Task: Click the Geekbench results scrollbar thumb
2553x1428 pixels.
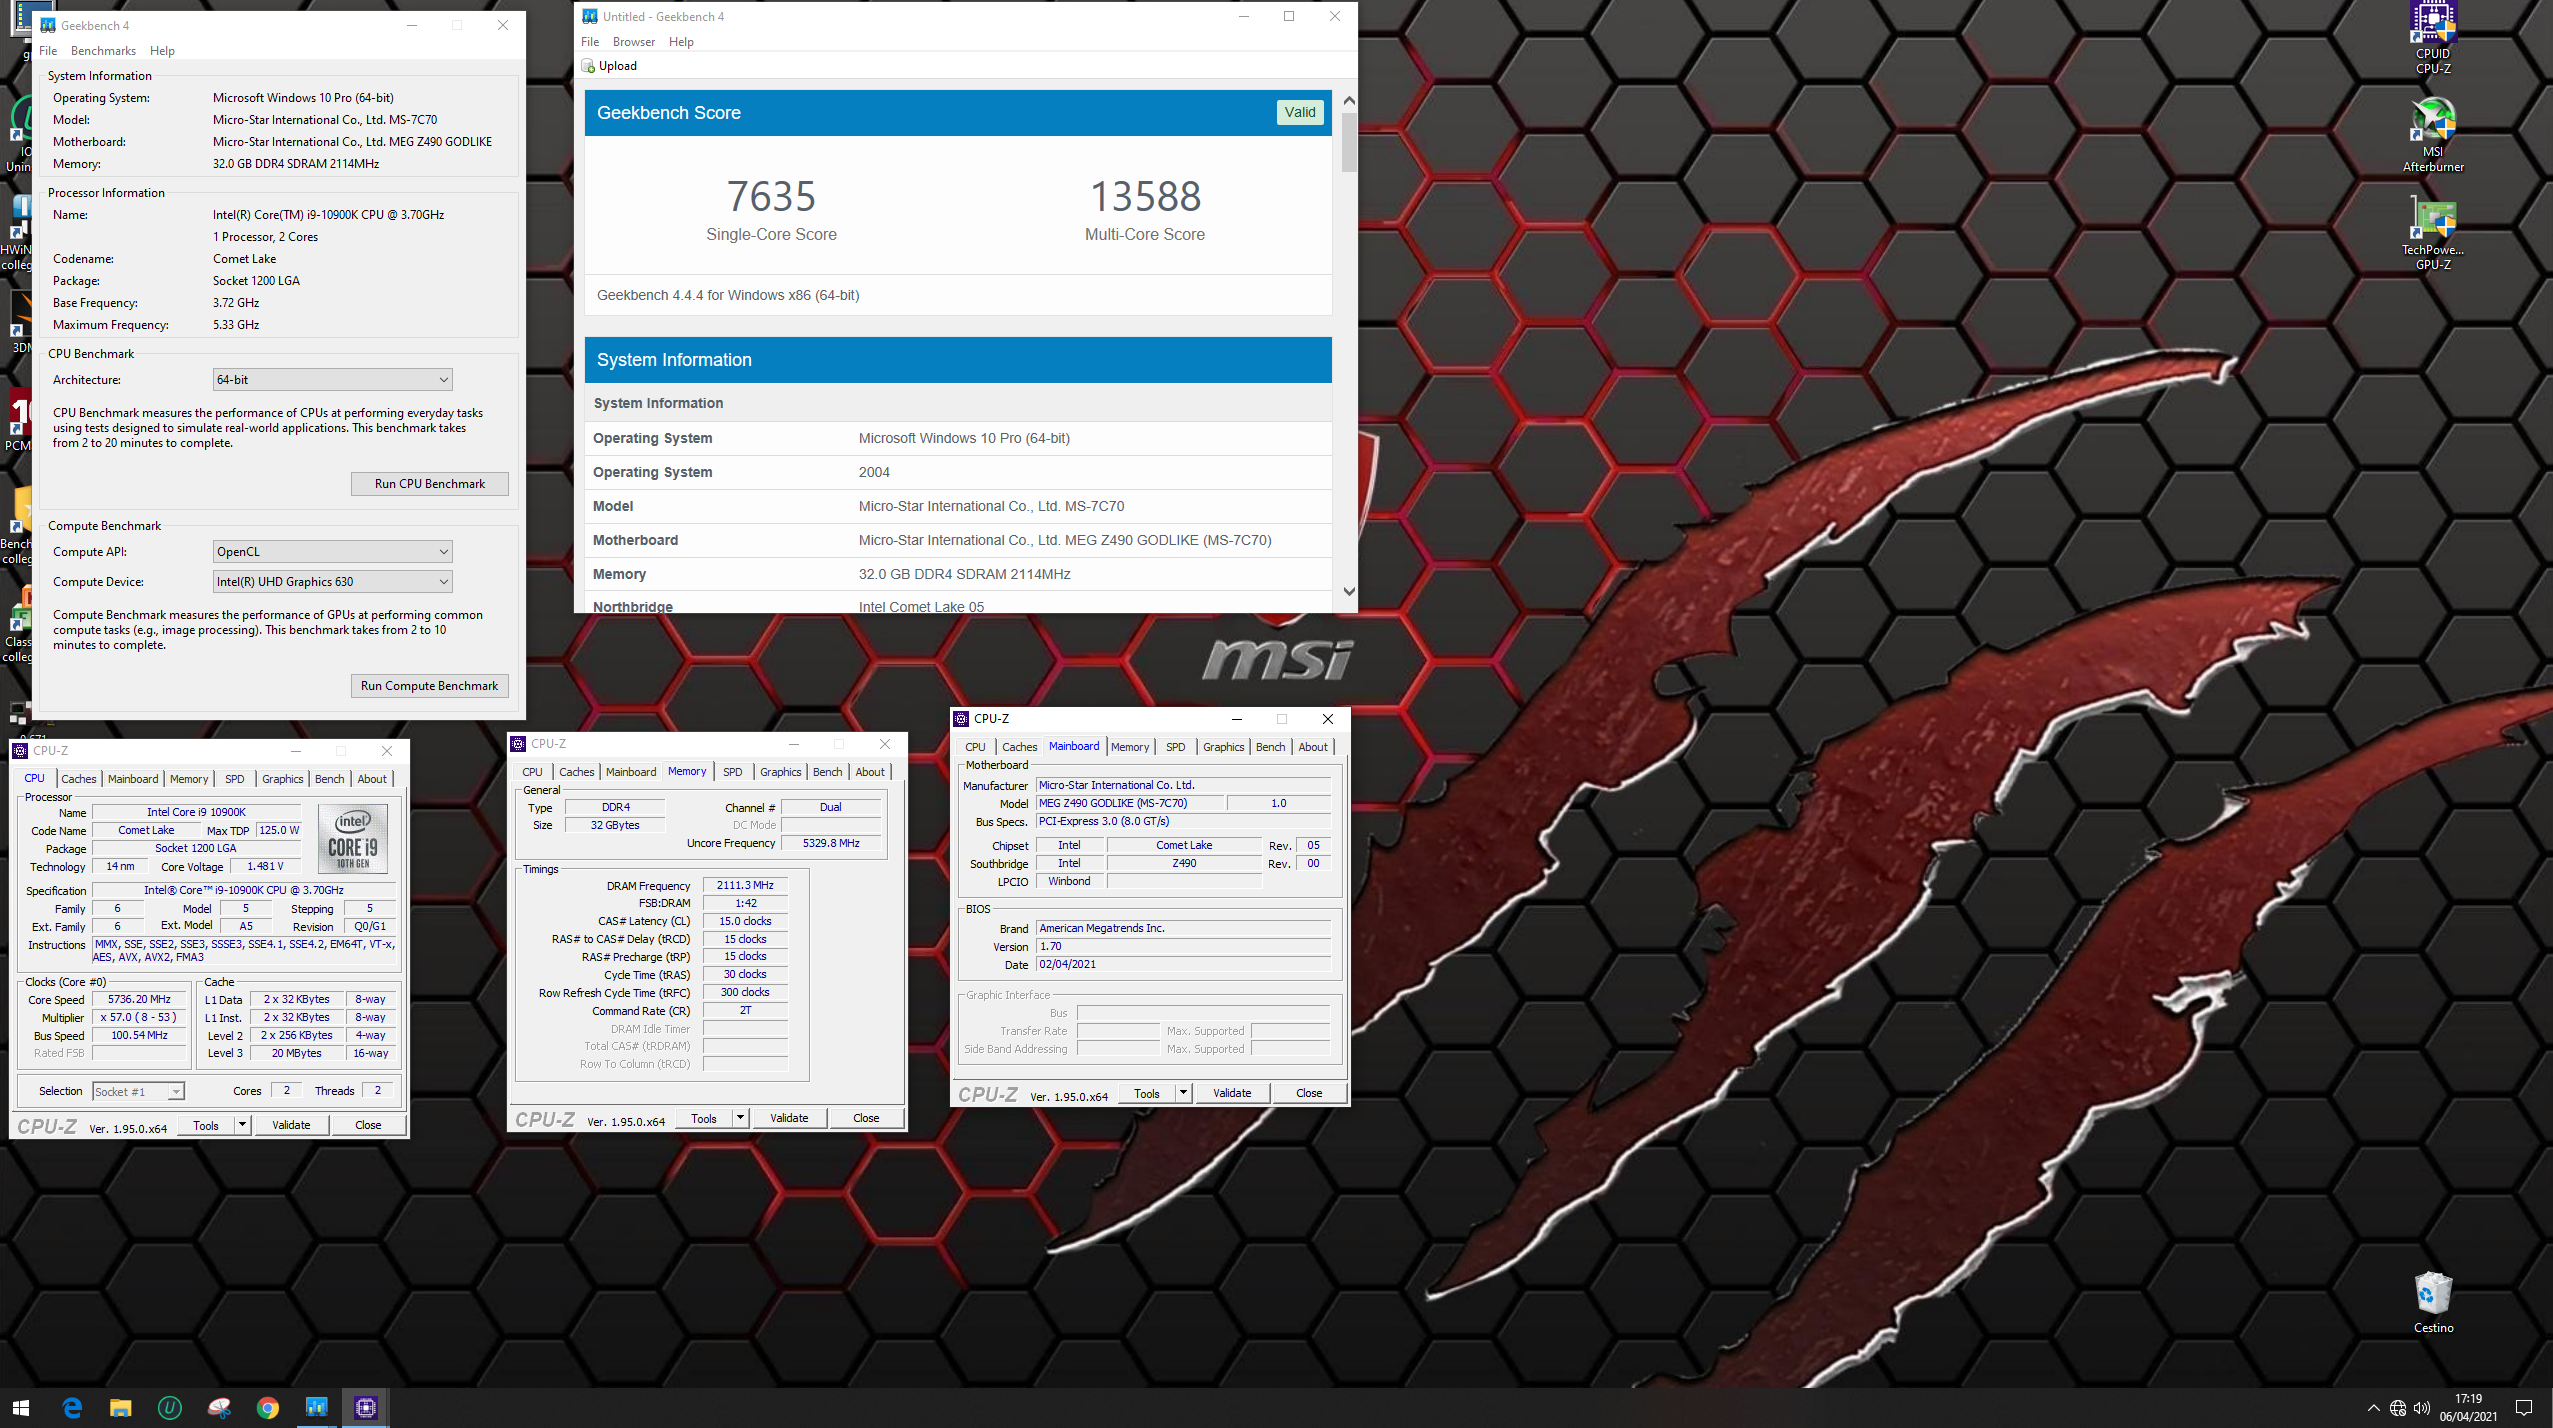Action: coord(1349,142)
